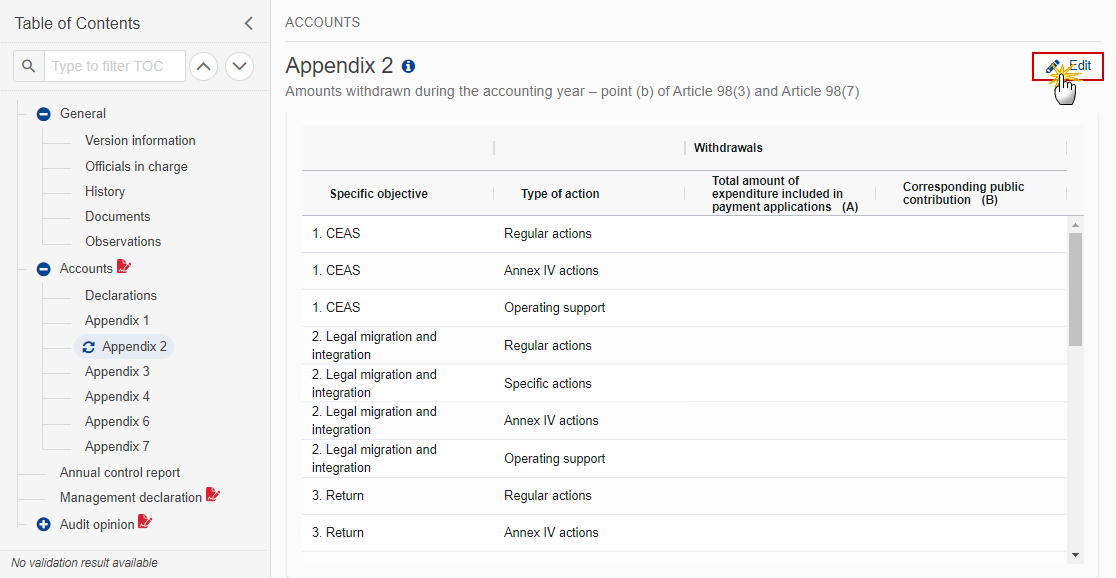1116x578 pixels.
Task: Open the Declarations page link
Action: [x=121, y=296]
